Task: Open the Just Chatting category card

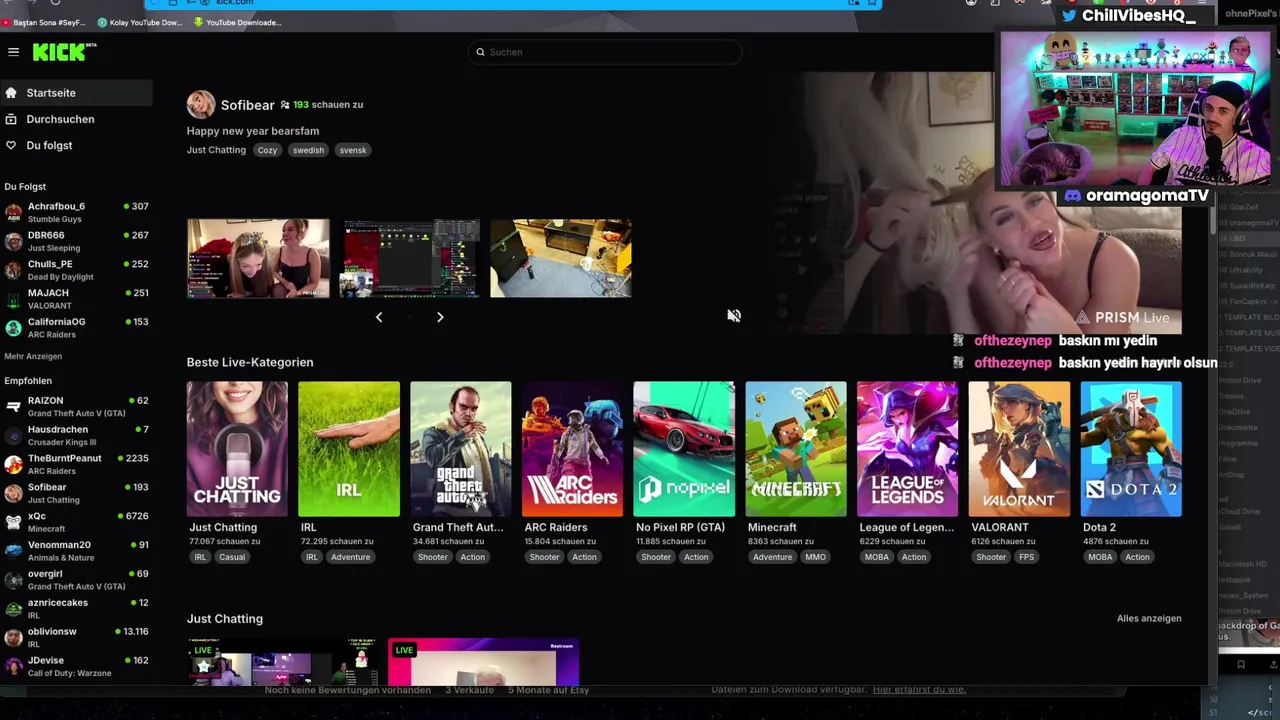Action: (x=237, y=449)
